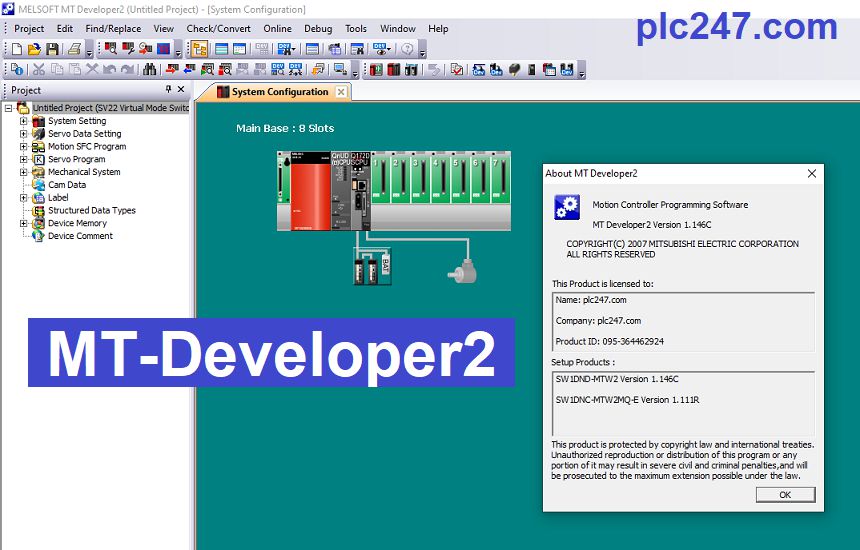860x550 pixels.
Task: Close the Project panel
Action: coord(181,89)
